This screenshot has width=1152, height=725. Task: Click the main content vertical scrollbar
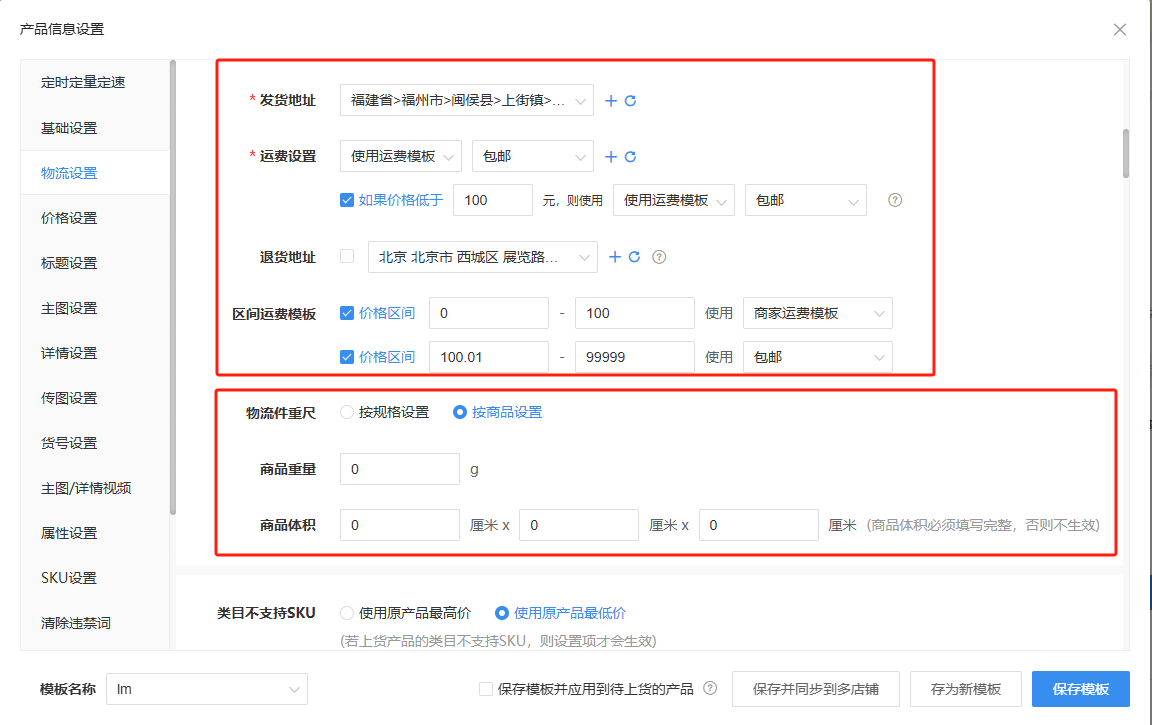pos(1126,154)
